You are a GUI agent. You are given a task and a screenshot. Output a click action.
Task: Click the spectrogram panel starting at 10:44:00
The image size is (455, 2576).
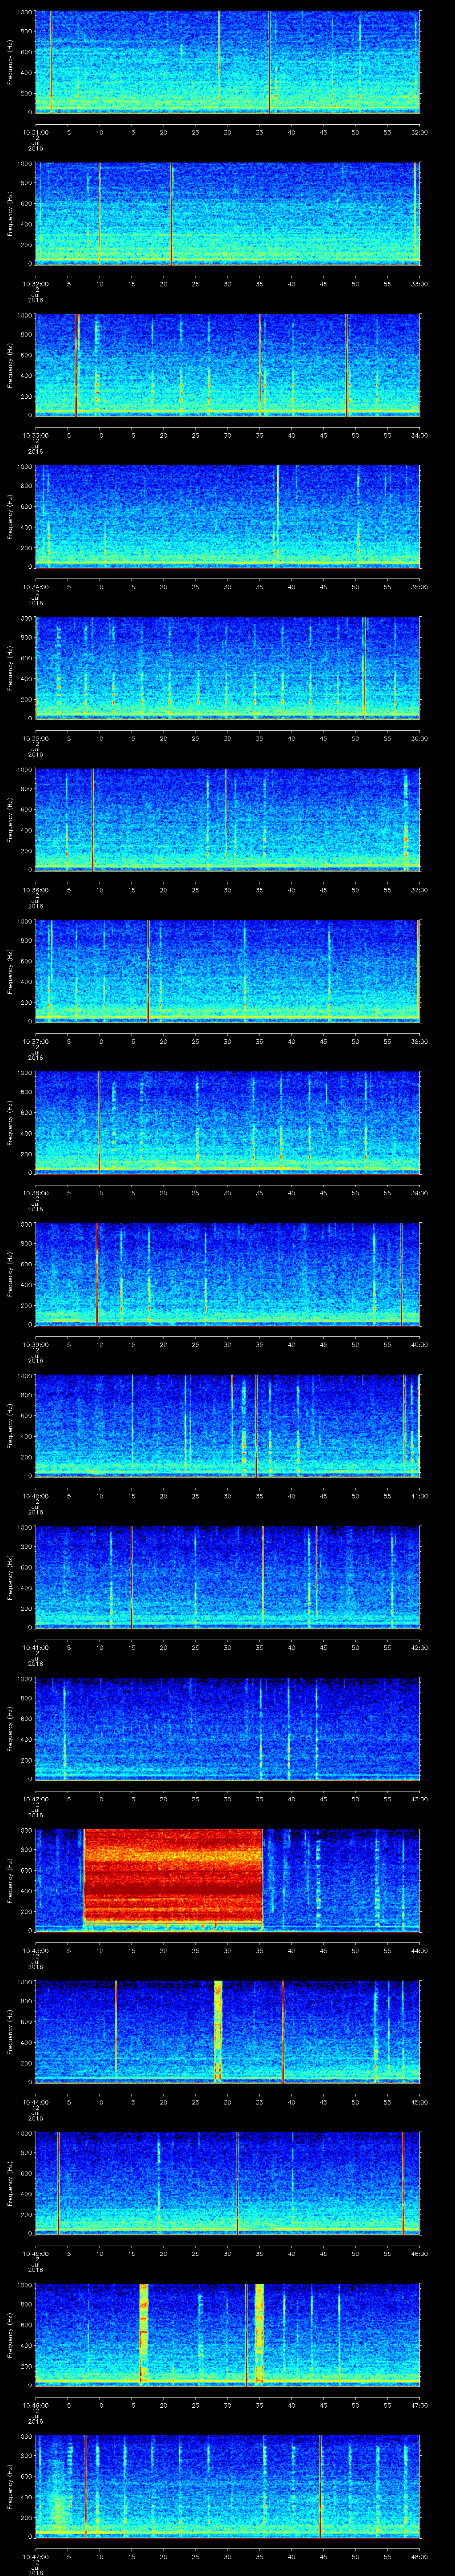[227, 2032]
